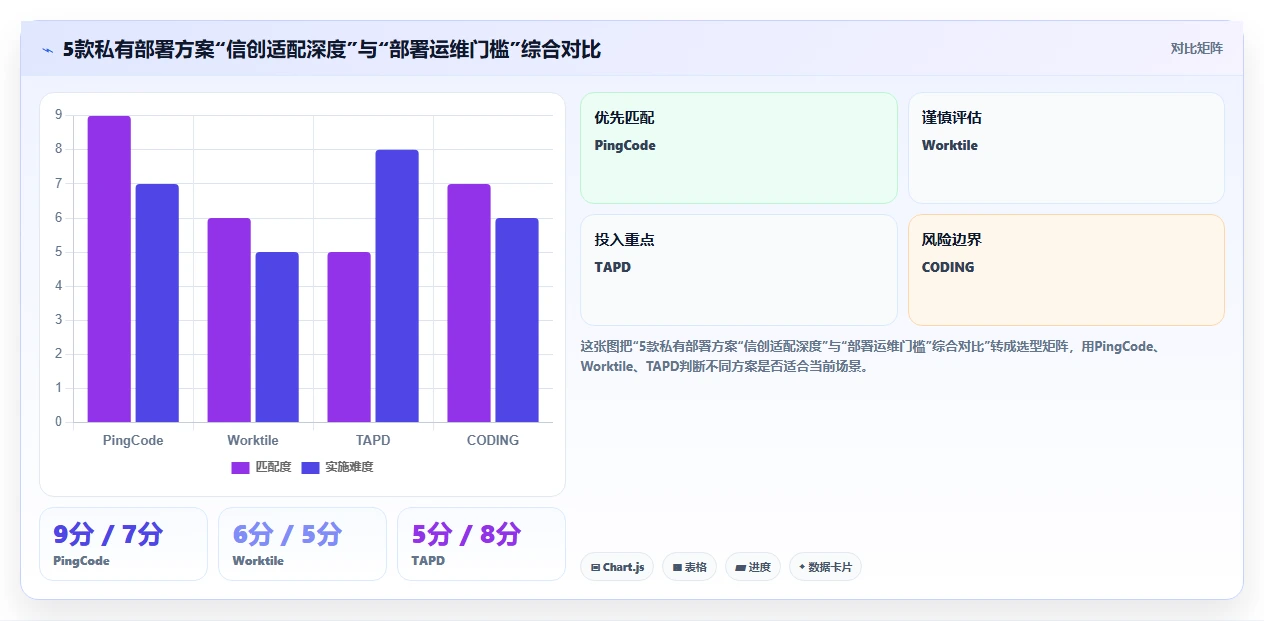Screen dimensions: 1264x621
Task: Open the 谨慎评估 Worktile card
Action: (1066, 148)
